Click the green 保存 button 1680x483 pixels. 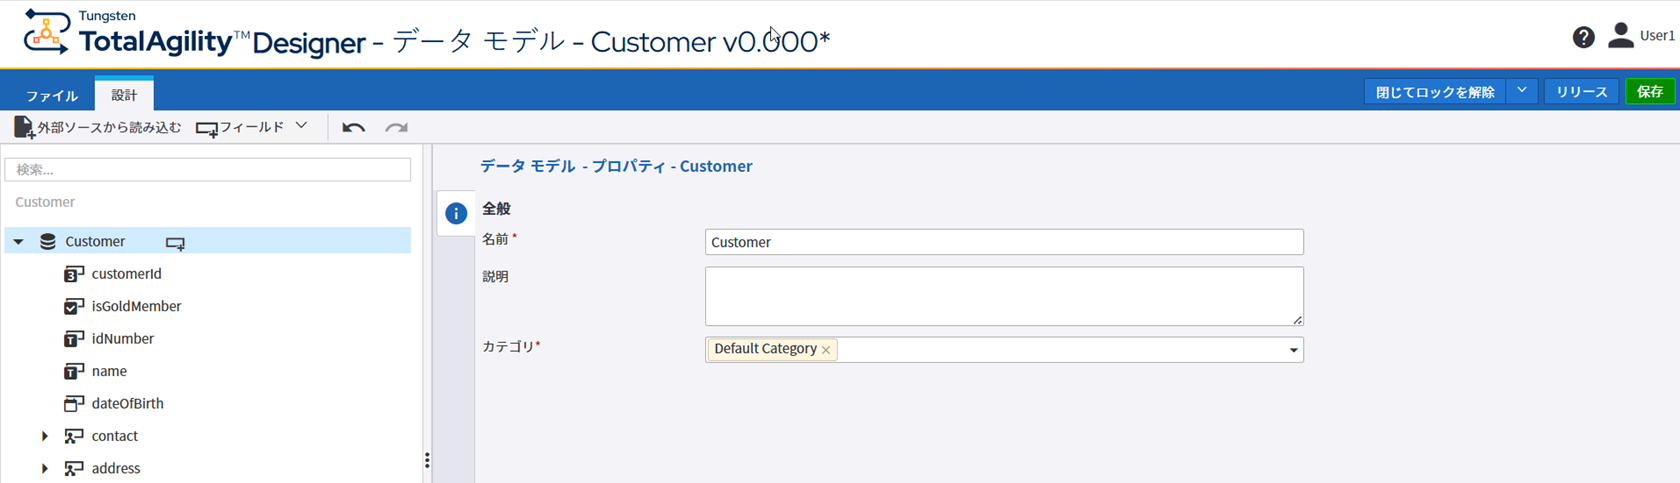pyautogui.click(x=1649, y=92)
